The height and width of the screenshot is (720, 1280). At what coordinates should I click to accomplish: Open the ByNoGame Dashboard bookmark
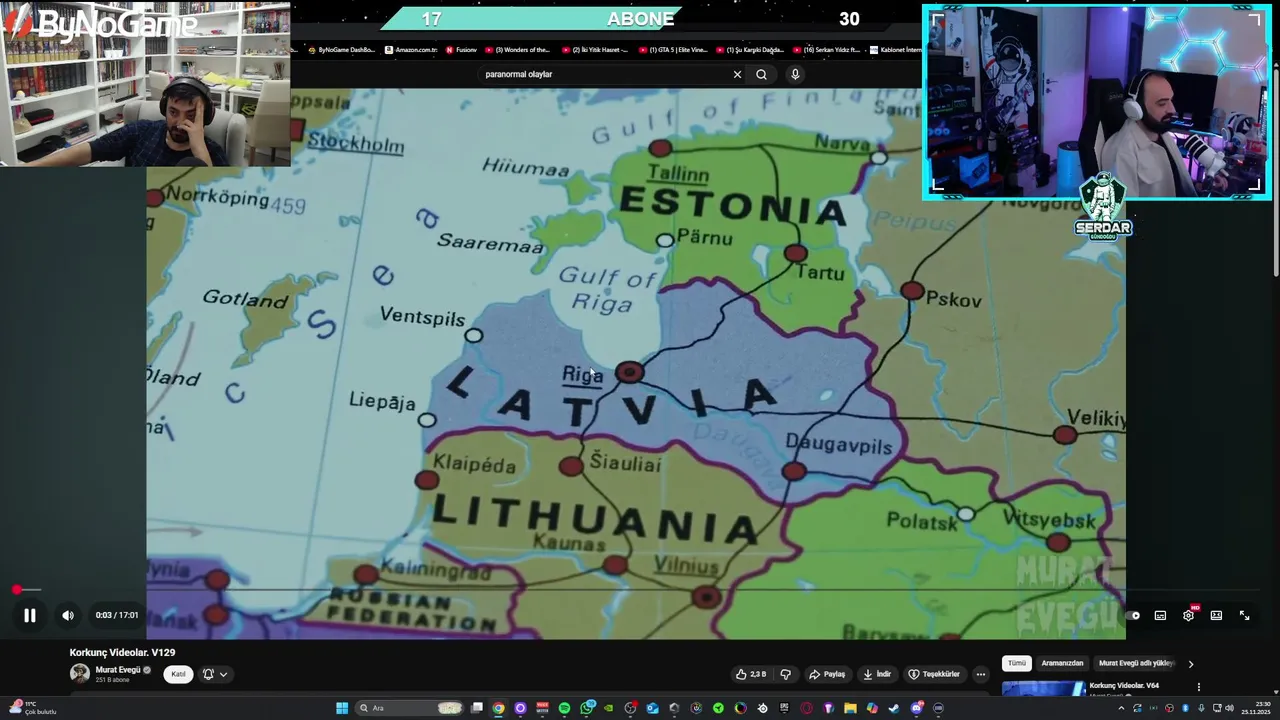341,50
